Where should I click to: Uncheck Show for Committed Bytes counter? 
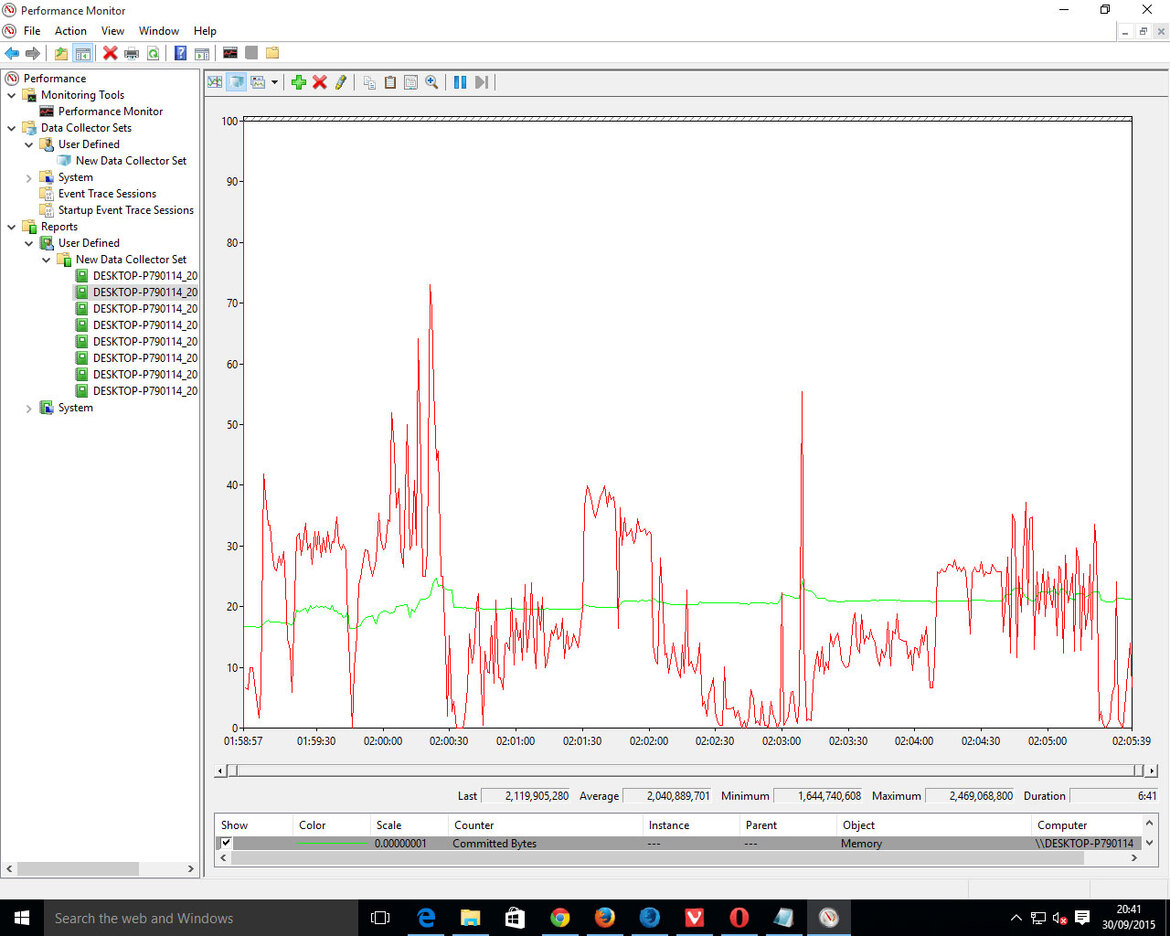click(226, 843)
